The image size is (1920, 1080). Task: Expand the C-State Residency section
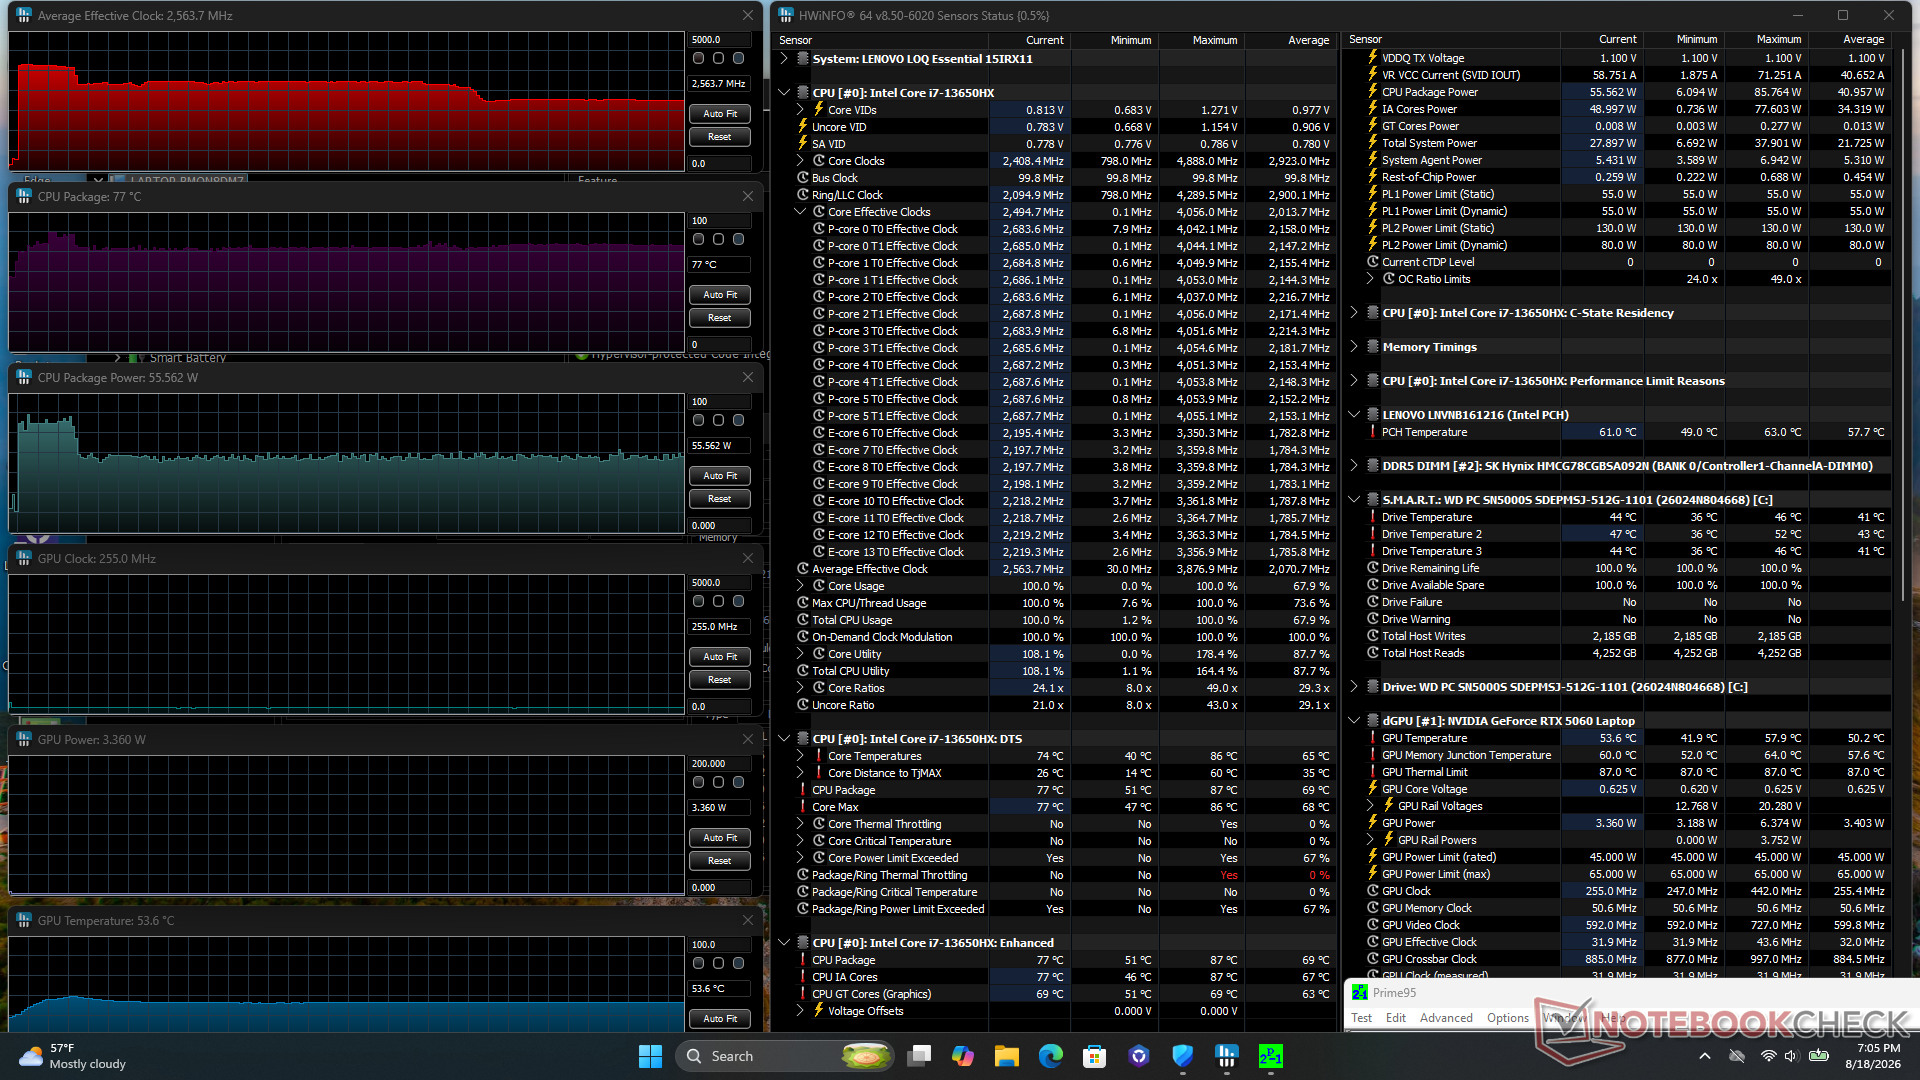coord(1354,313)
